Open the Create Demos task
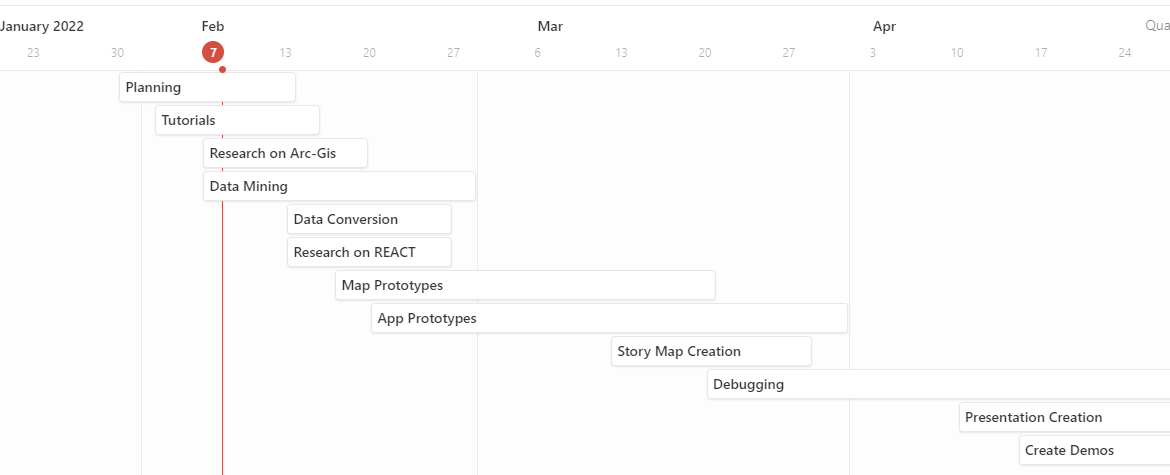 coord(1093,450)
